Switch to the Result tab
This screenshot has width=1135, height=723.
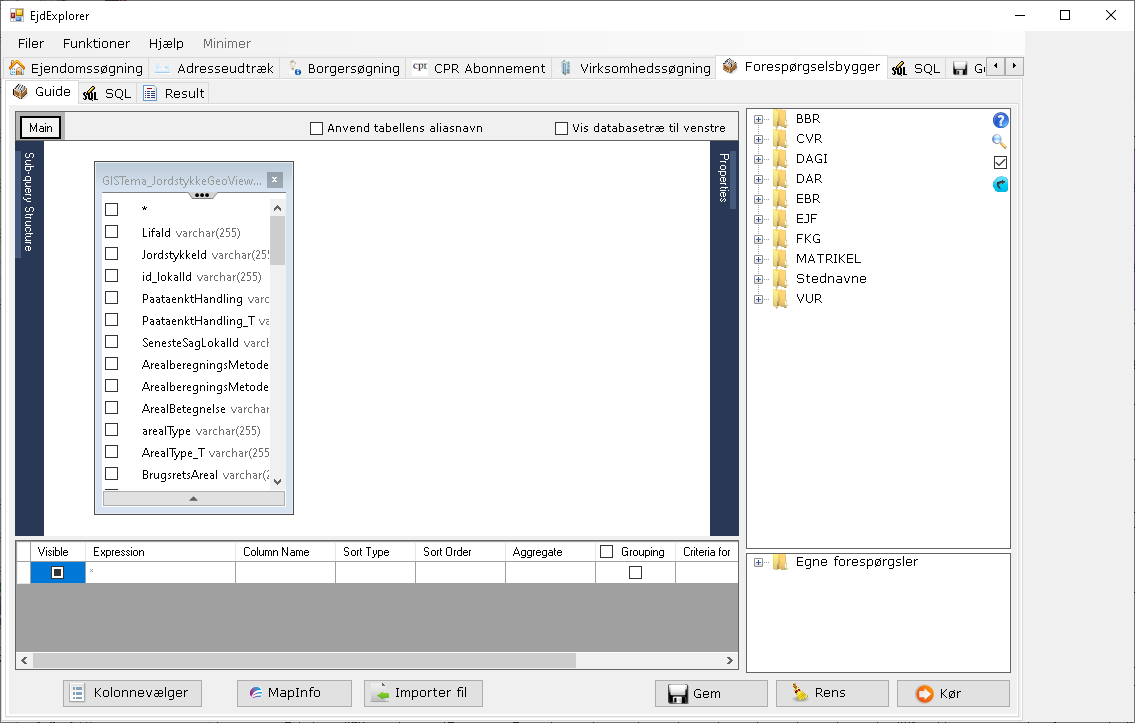[x=175, y=93]
